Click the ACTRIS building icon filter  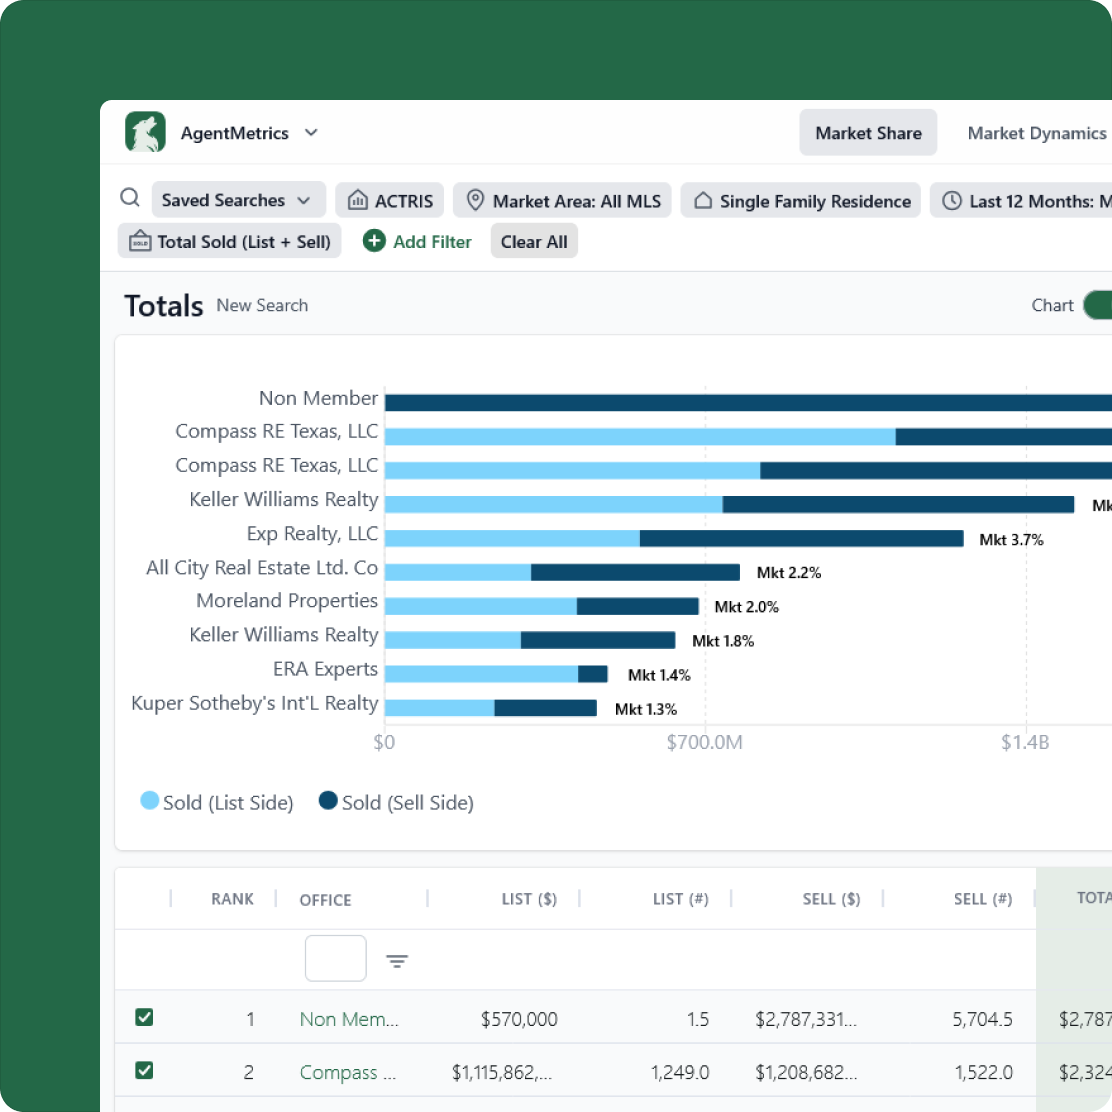click(x=357, y=201)
